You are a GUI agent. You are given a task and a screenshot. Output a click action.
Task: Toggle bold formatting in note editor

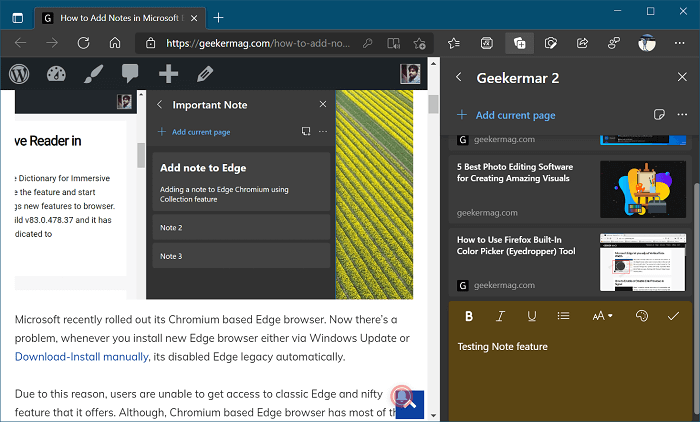469,316
